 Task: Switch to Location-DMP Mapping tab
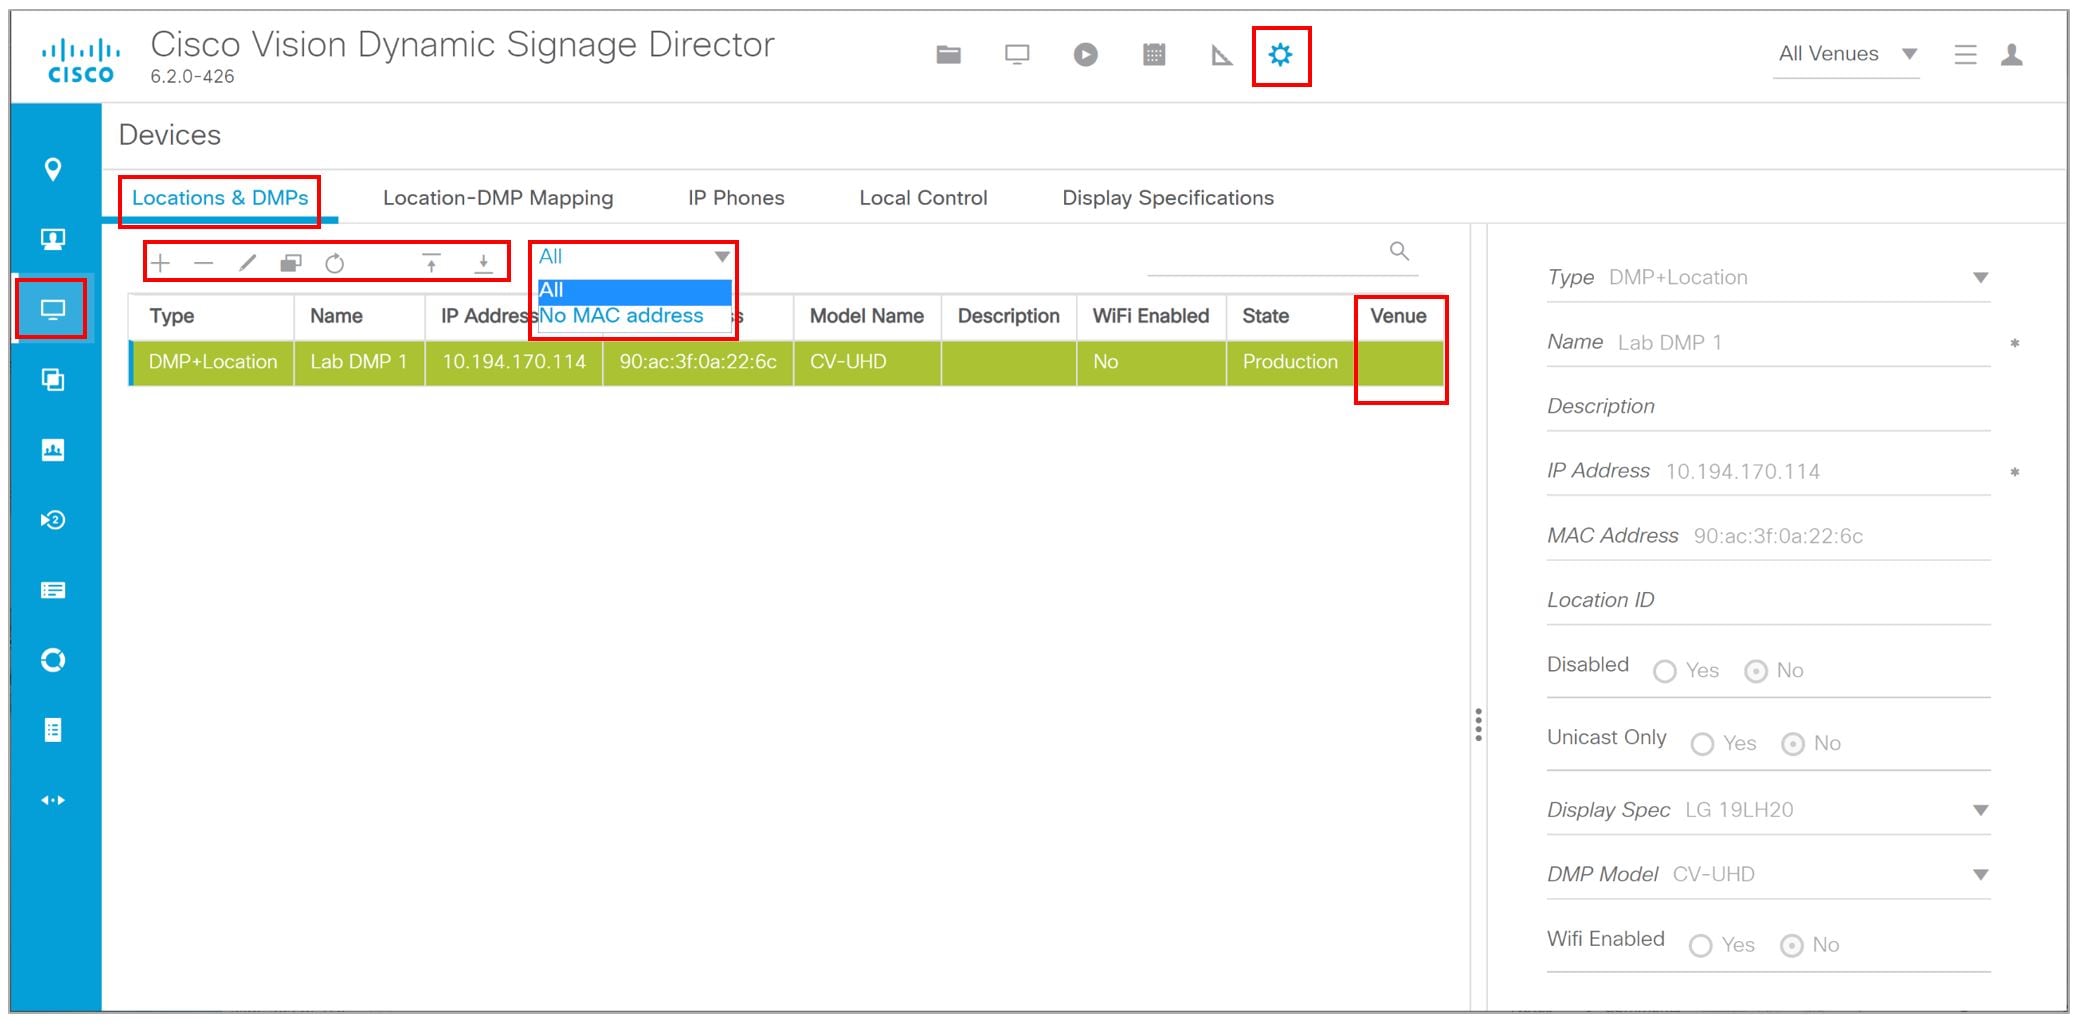click(498, 198)
